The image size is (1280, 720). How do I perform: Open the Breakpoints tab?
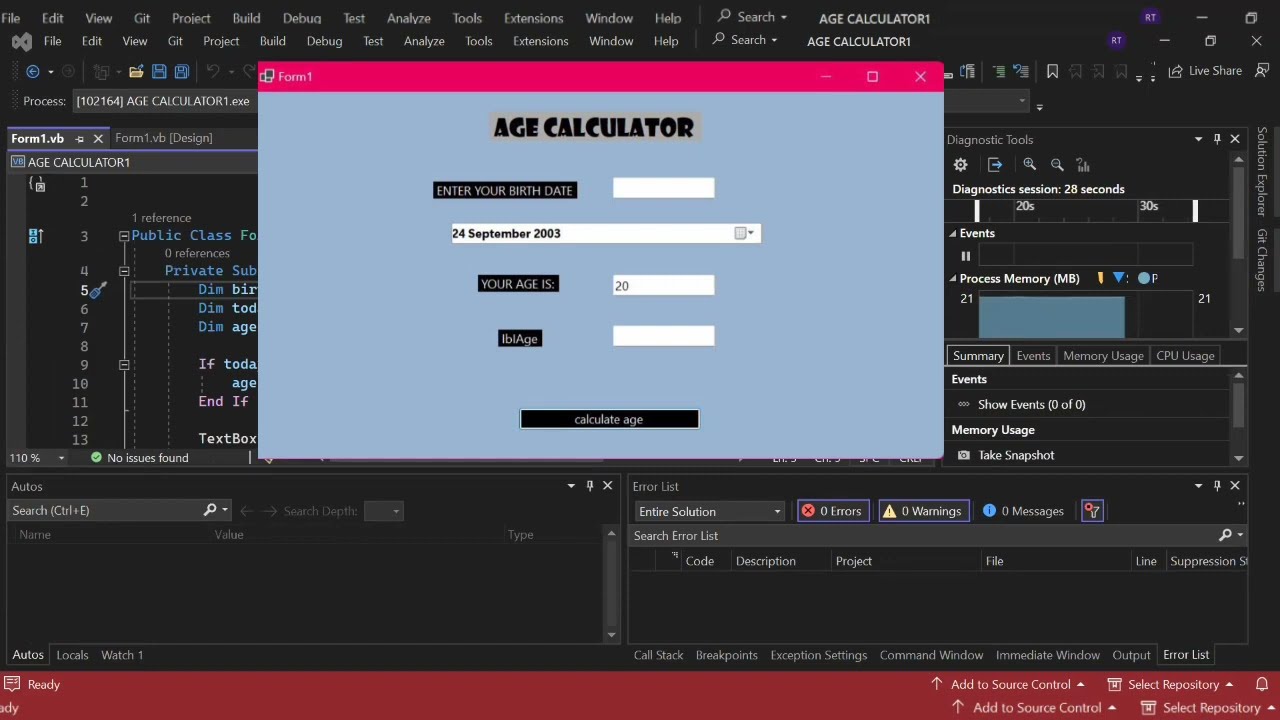coord(726,655)
